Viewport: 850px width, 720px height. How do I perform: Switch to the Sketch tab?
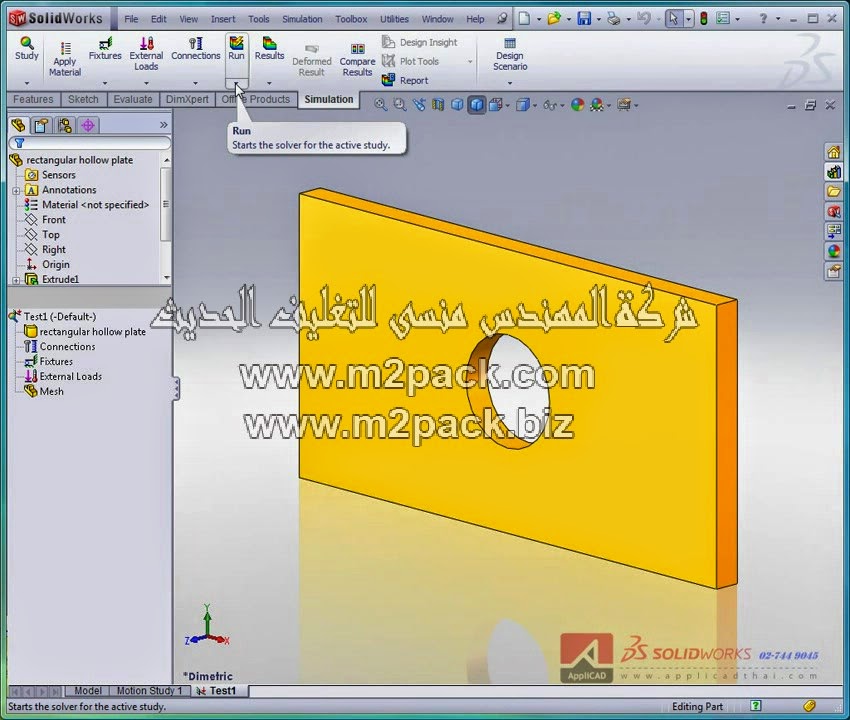[x=83, y=99]
